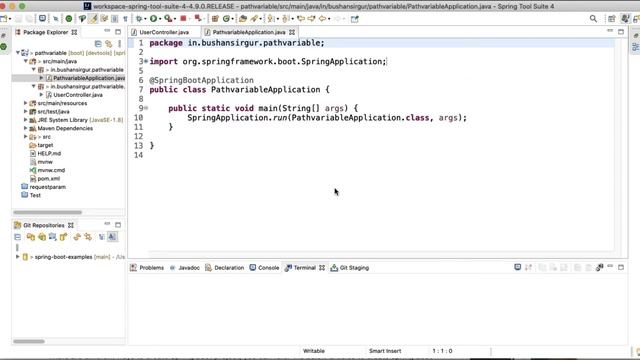Maximize the editor area
Image resolution: width=640 pixels, height=360 pixels.
tap(621, 31)
